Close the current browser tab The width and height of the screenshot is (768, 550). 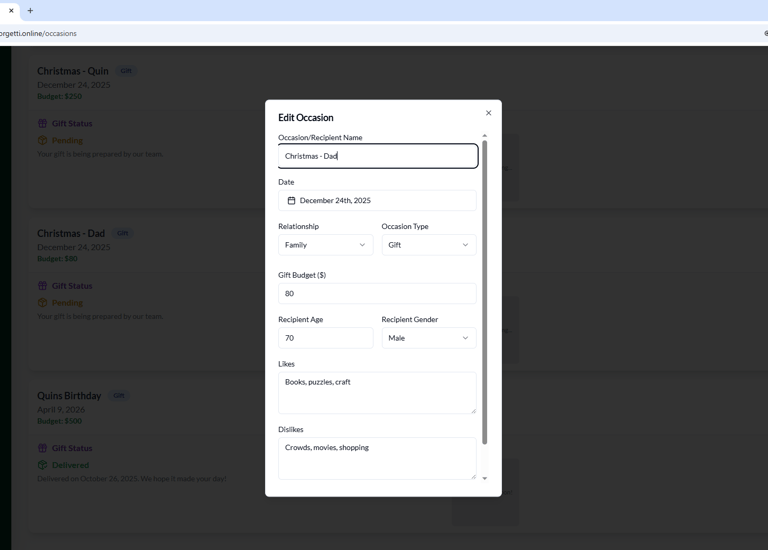pos(11,10)
